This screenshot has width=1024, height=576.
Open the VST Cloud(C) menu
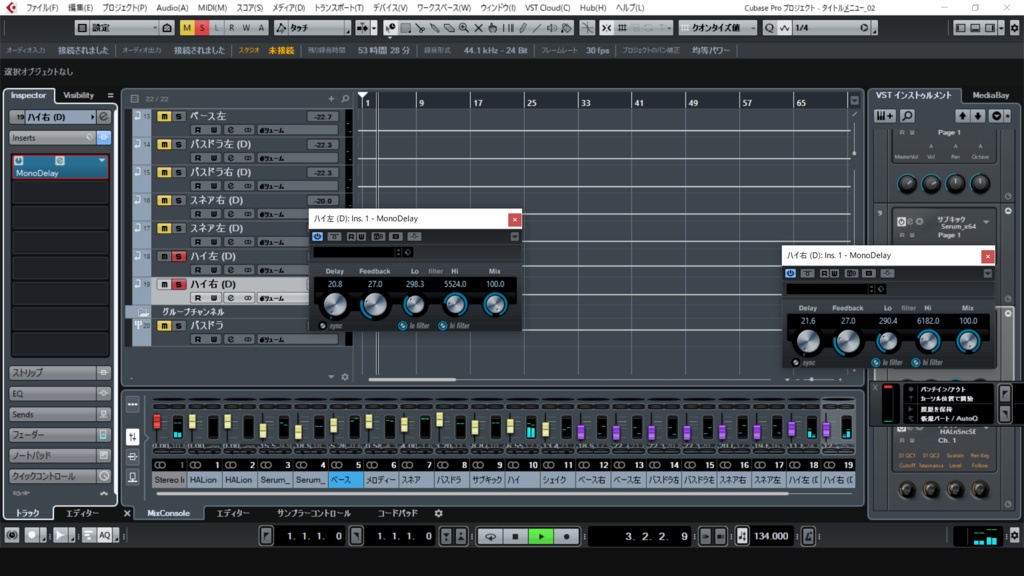tap(547, 8)
